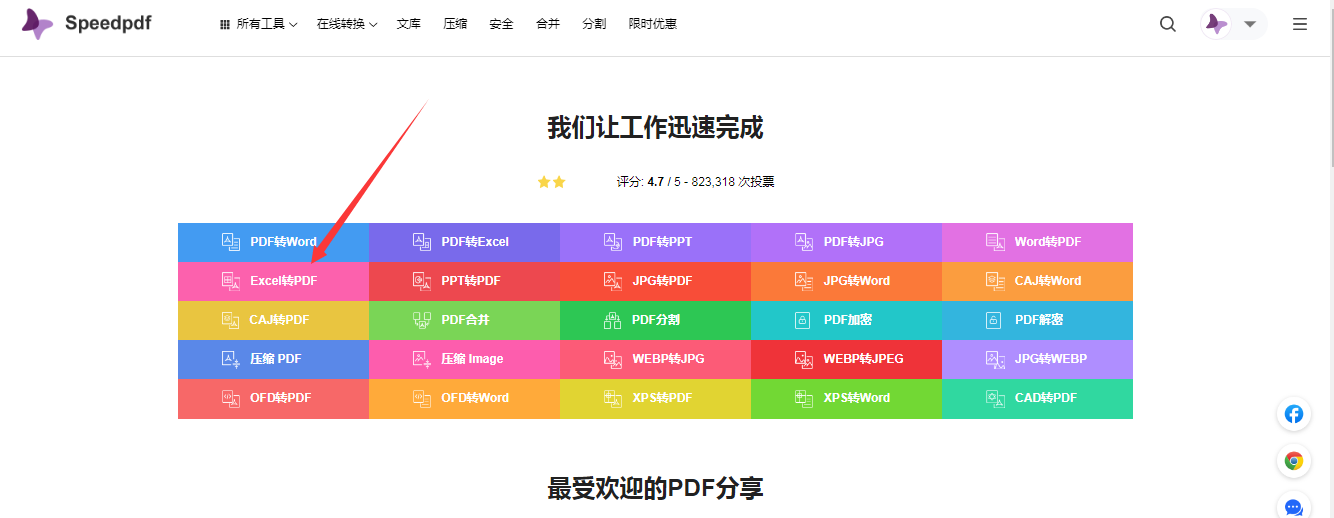Open the OFD转Word tool
The width and height of the screenshot is (1334, 518).
(464, 398)
